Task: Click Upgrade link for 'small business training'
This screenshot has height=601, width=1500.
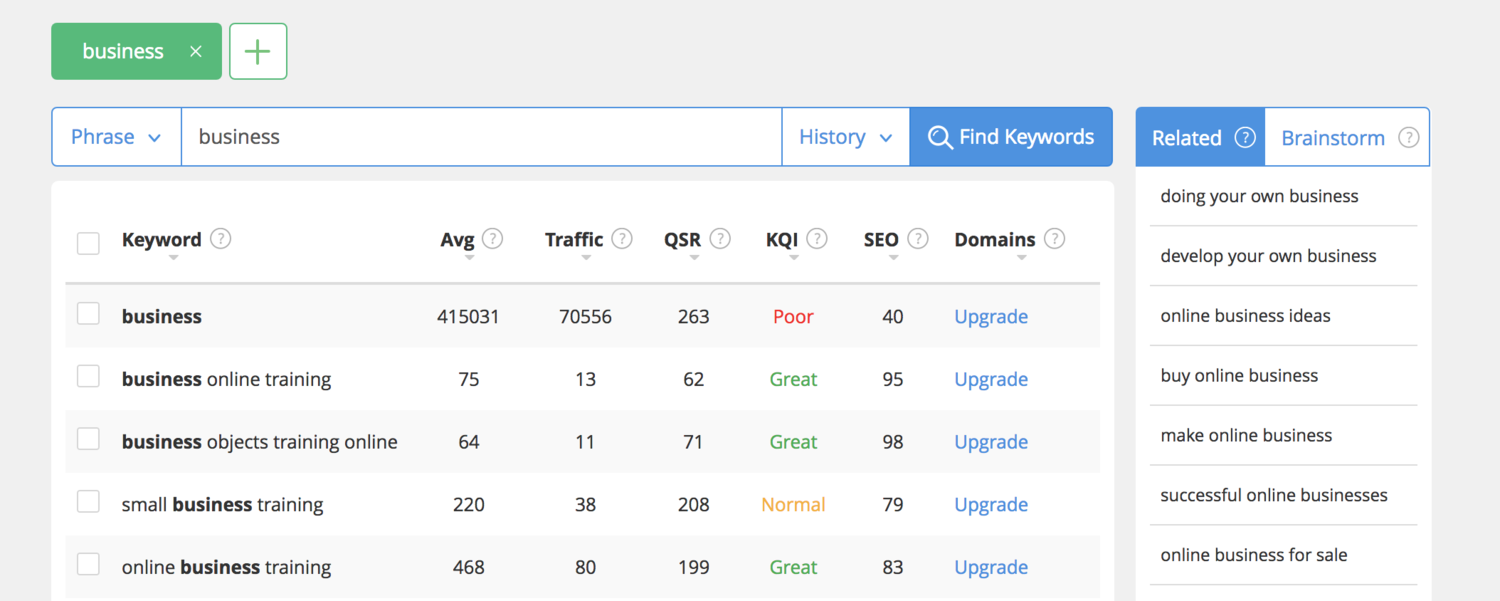Action: click(x=991, y=504)
